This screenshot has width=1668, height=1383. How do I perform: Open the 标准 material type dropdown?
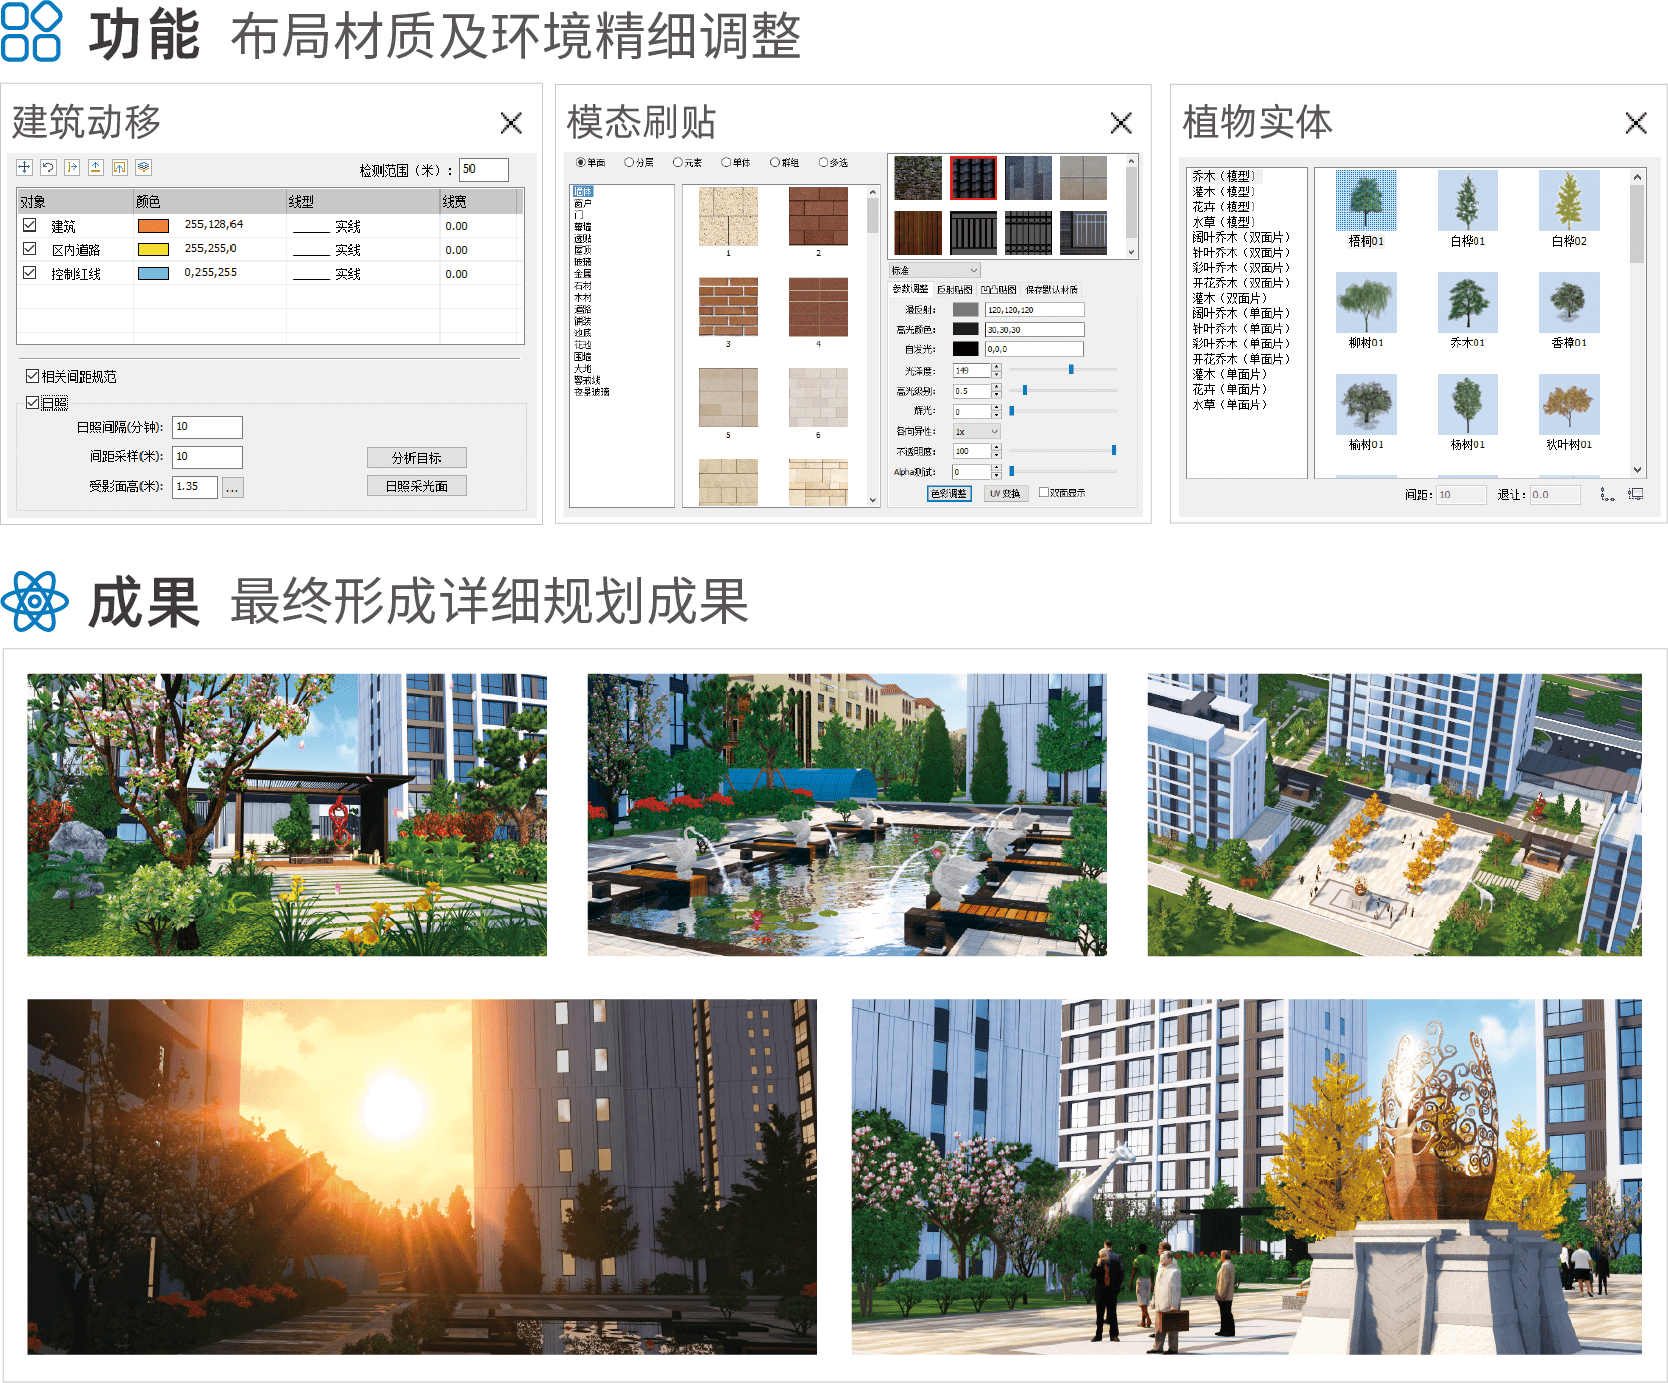(x=935, y=270)
